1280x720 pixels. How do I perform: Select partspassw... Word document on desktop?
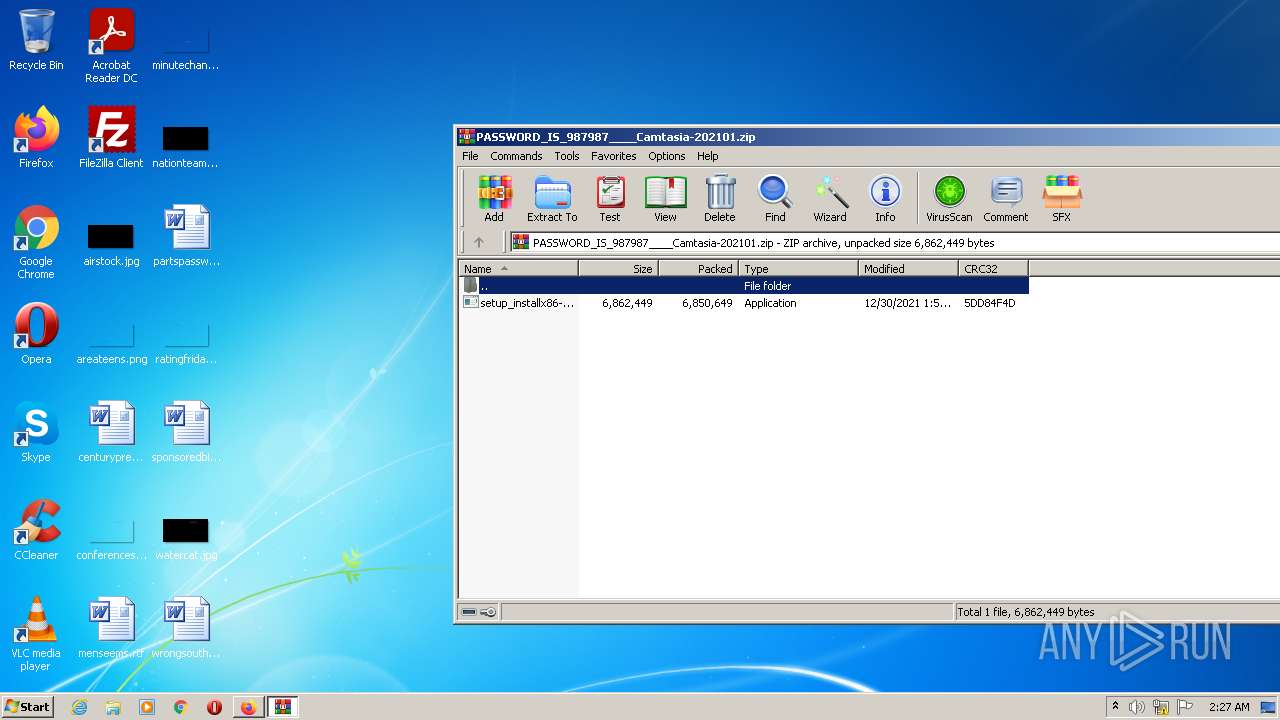(x=186, y=236)
